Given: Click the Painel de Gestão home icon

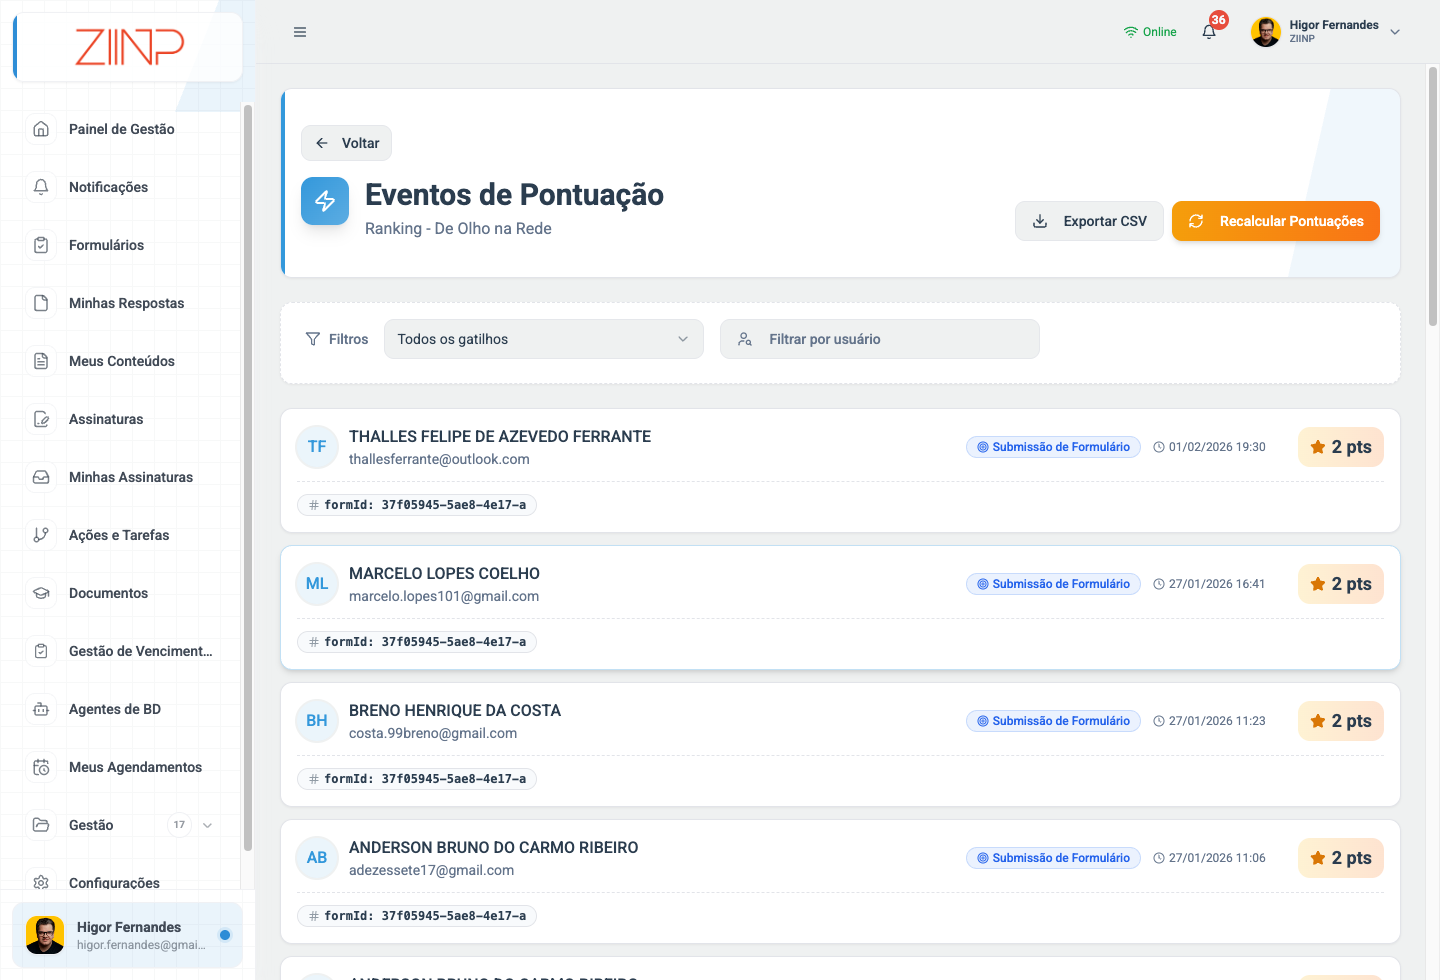Looking at the screenshot, I should coord(41,129).
